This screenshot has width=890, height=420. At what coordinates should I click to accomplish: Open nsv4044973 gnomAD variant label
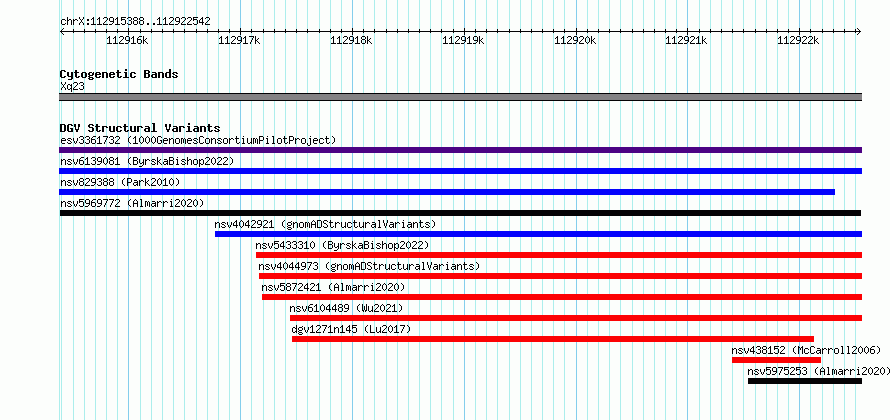click(x=369, y=266)
